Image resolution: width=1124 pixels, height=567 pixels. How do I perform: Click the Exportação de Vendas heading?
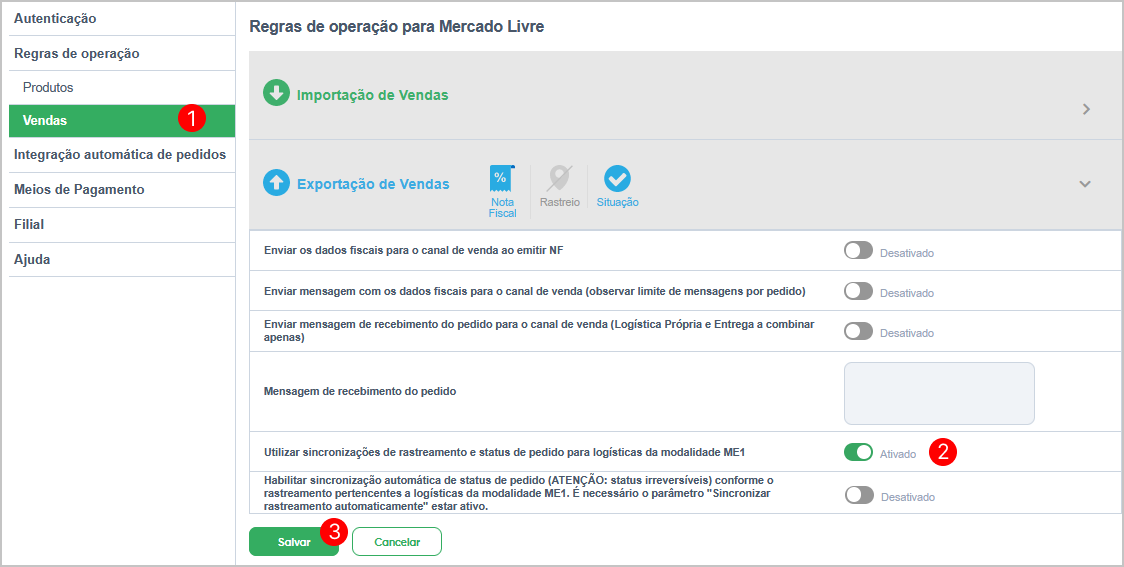pos(373,184)
